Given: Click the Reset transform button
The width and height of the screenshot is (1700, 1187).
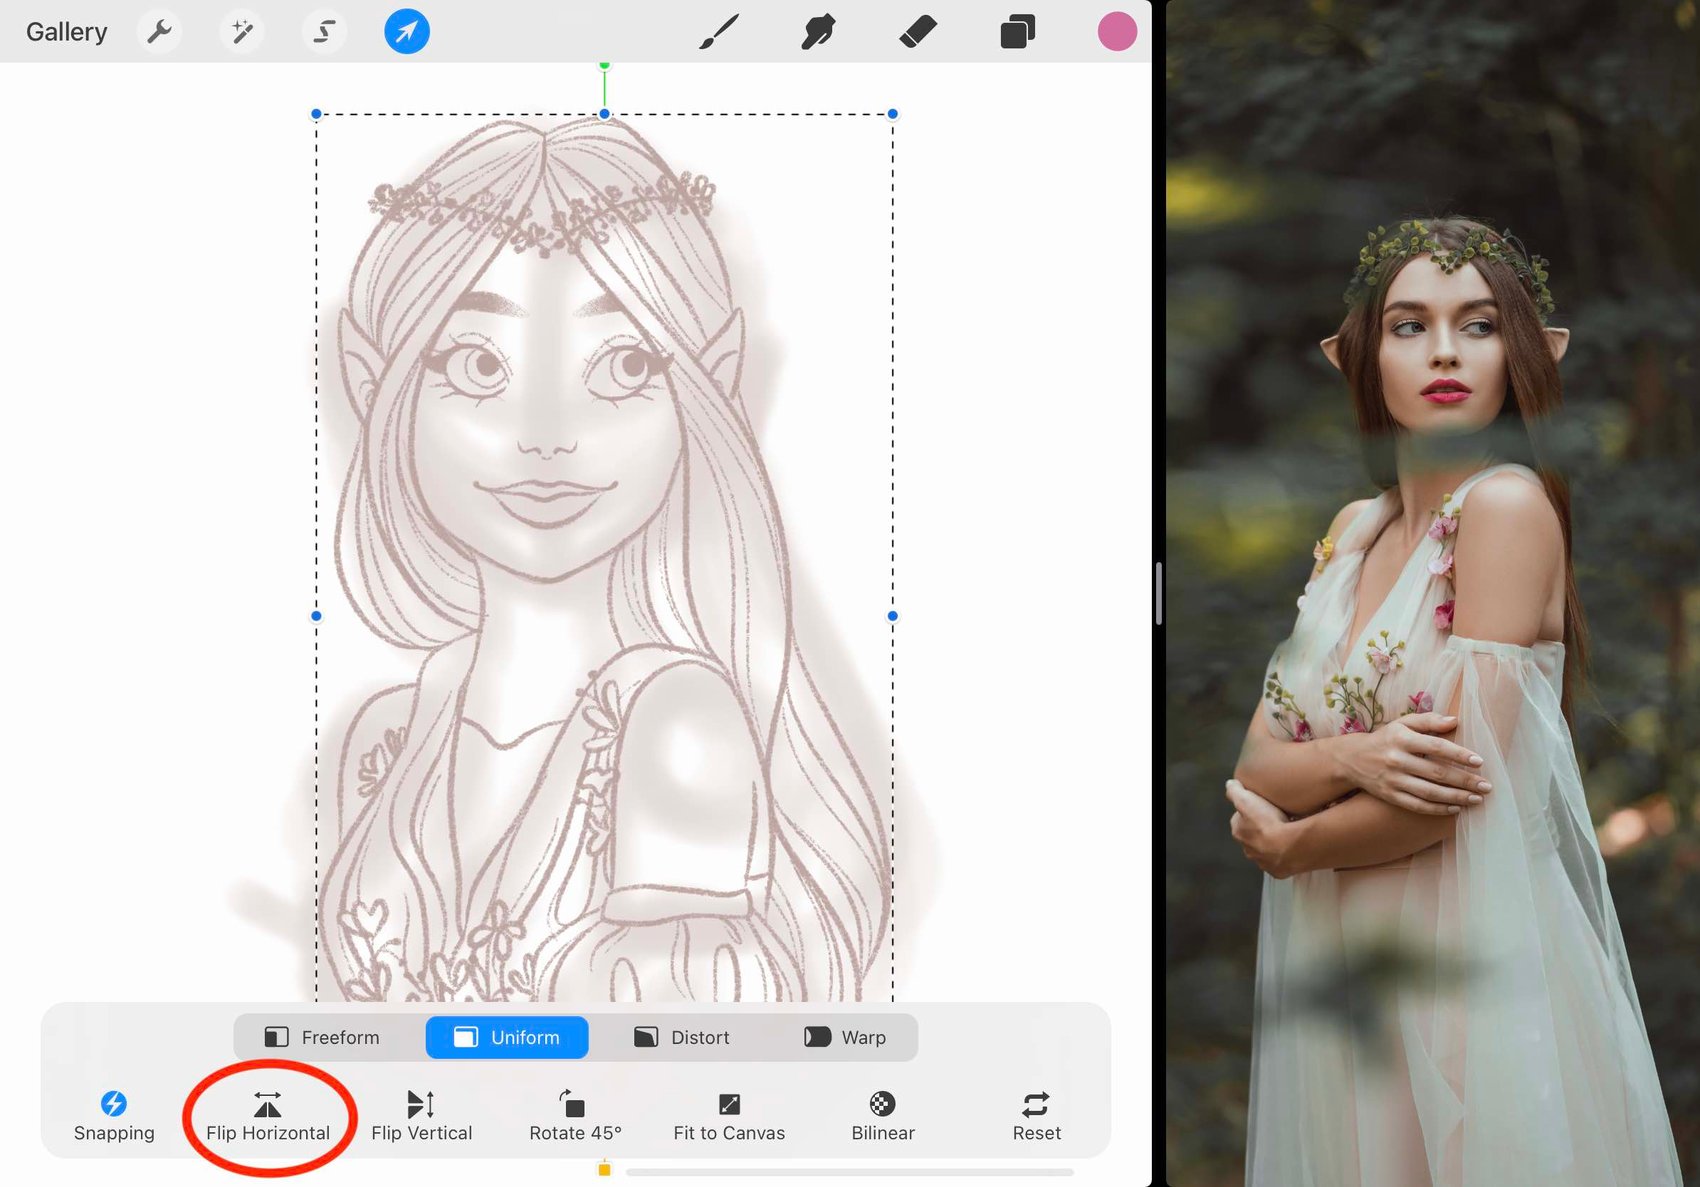Looking at the screenshot, I should click(1036, 1116).
